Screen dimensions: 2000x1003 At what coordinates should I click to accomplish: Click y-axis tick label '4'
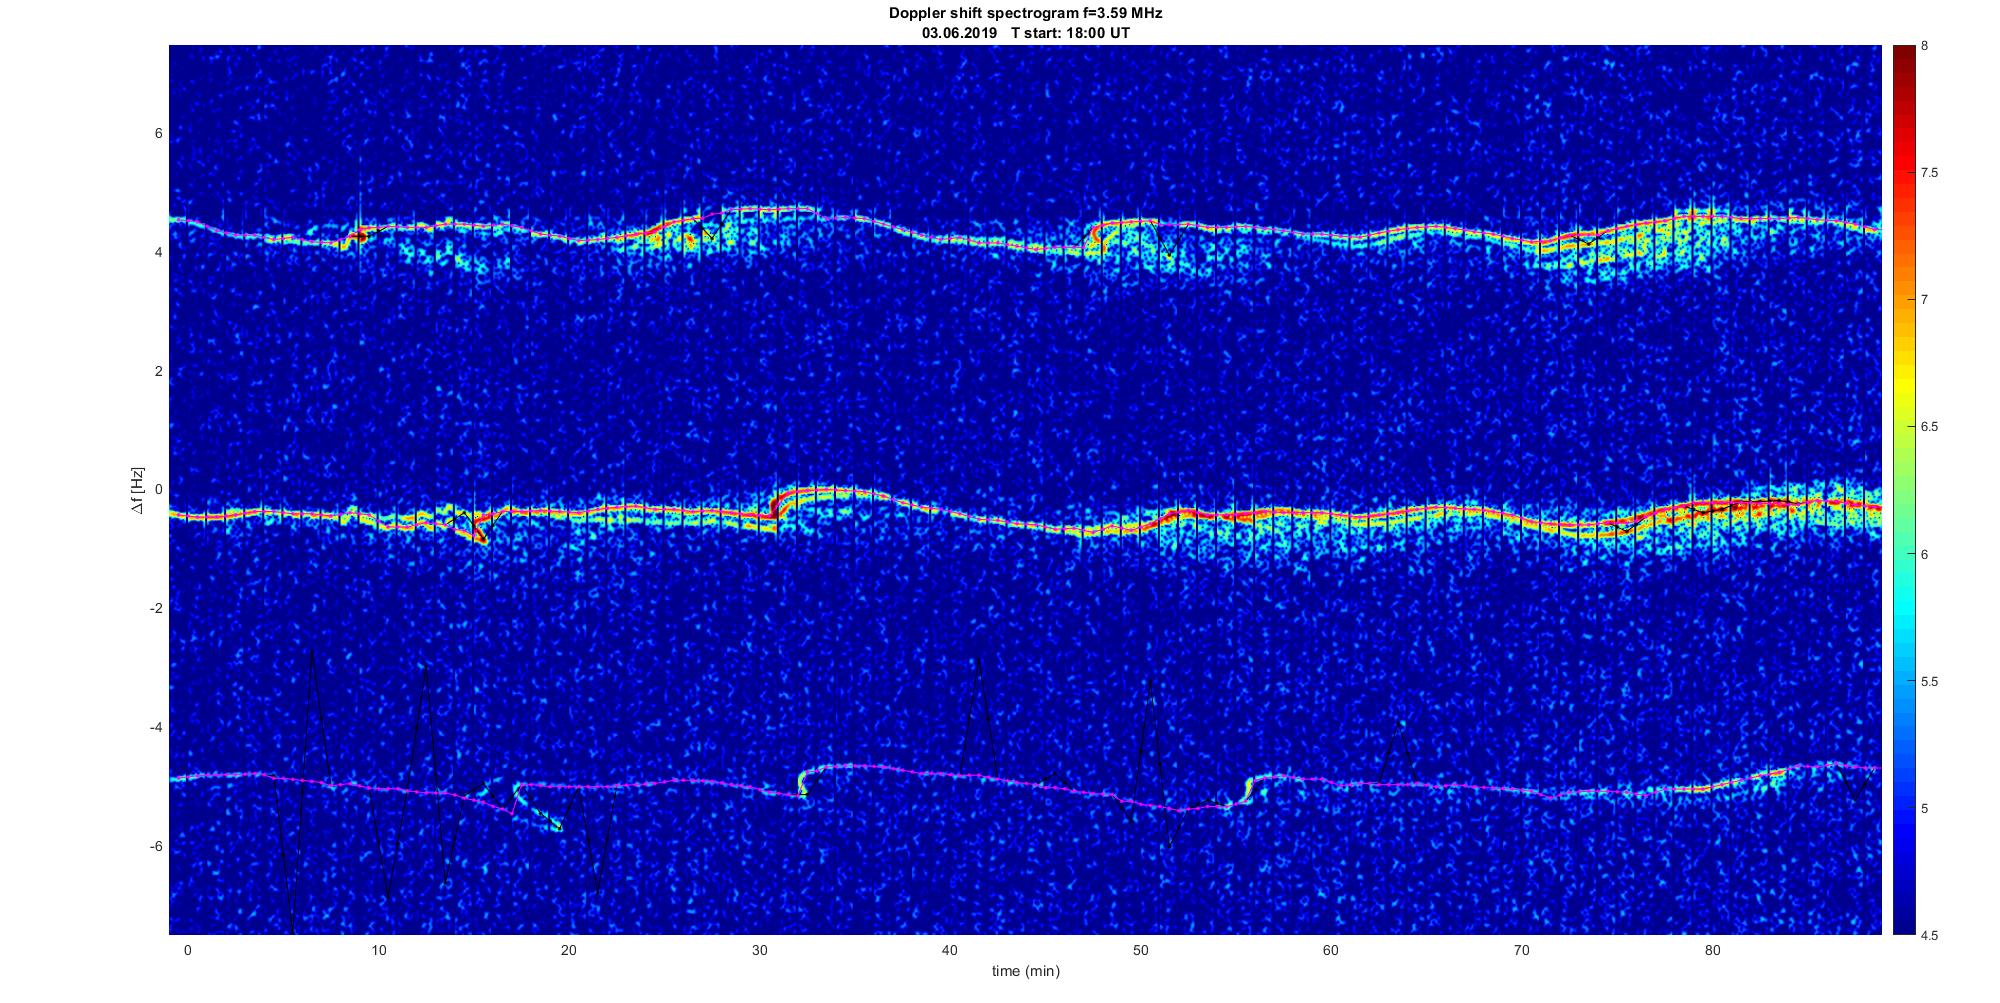(159, 252)
